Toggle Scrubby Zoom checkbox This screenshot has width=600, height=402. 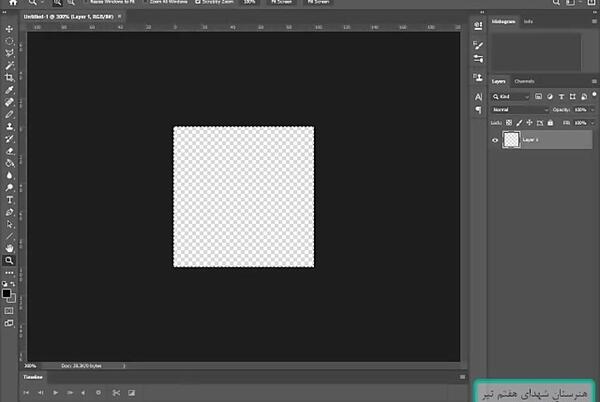coord(198,2)
